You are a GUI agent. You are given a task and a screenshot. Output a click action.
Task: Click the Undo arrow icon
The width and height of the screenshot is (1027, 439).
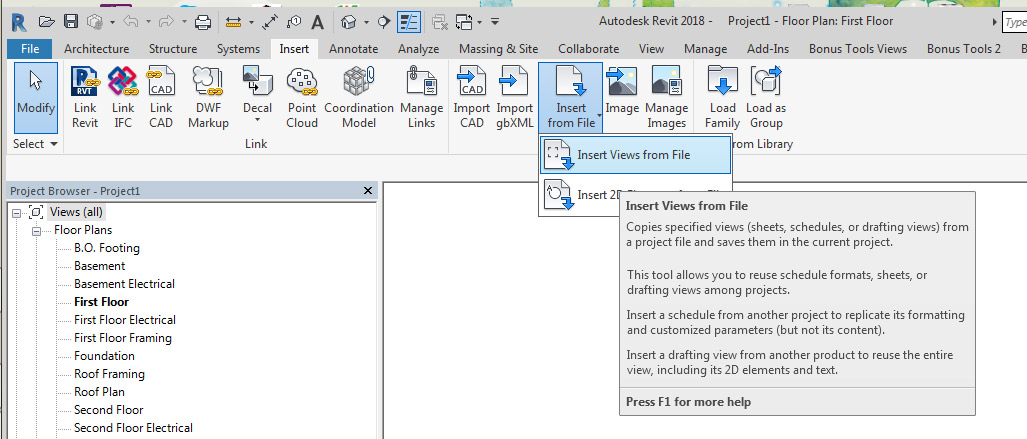coord(130,22)
